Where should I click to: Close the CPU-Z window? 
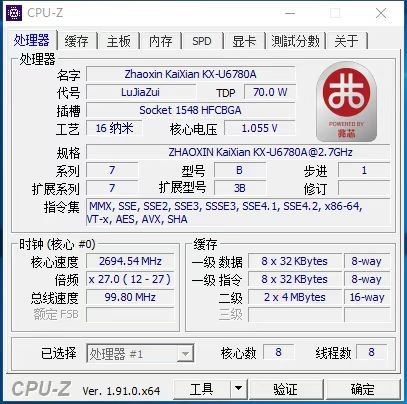[381, 13]
